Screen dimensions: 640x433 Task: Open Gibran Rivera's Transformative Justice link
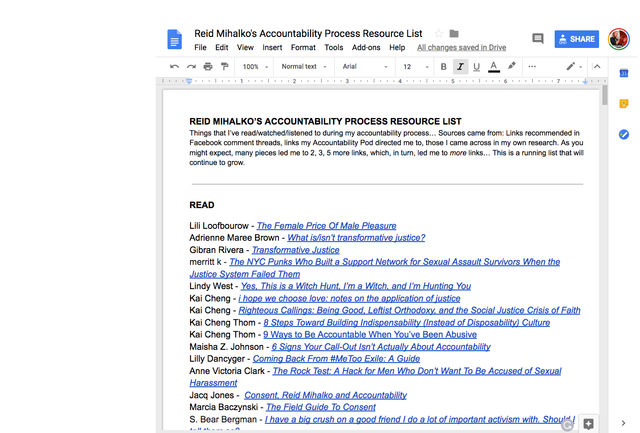[x=296, y=250]
